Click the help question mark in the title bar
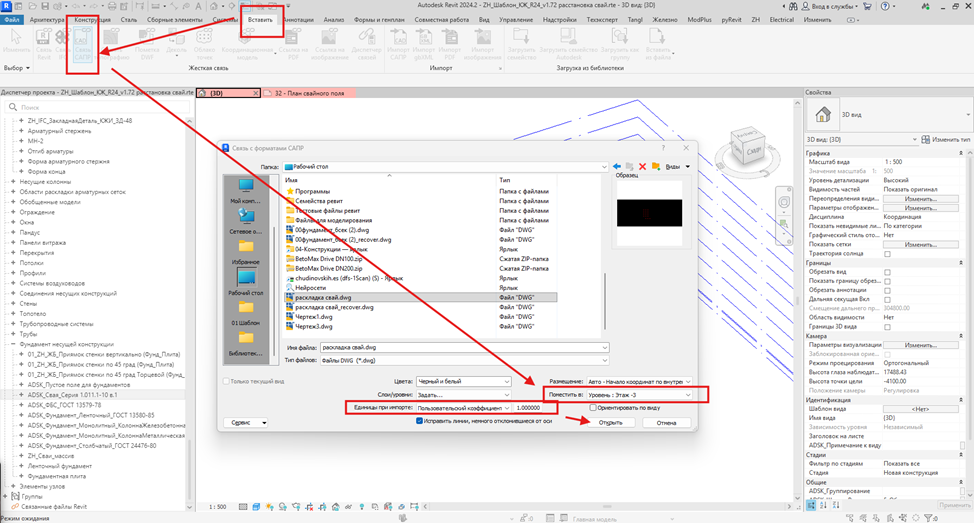The image size is (974, 523). pos(885,6)
